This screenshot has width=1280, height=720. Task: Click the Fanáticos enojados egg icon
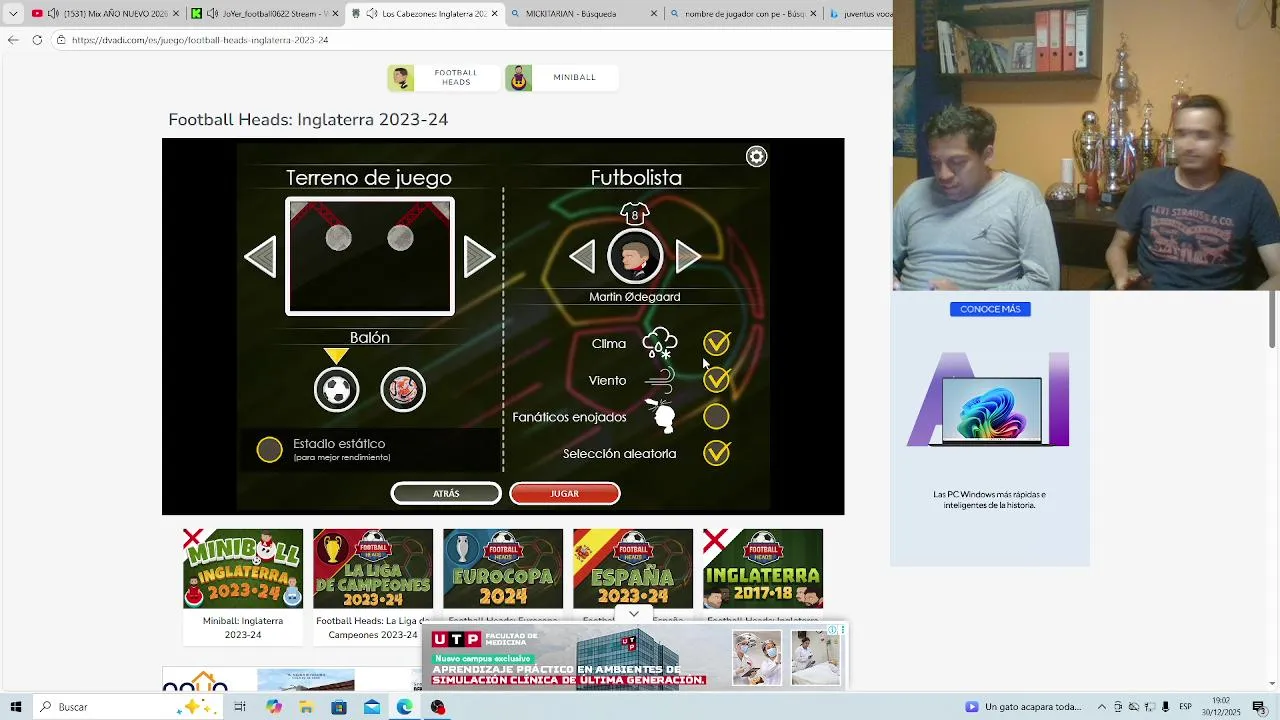661,416
